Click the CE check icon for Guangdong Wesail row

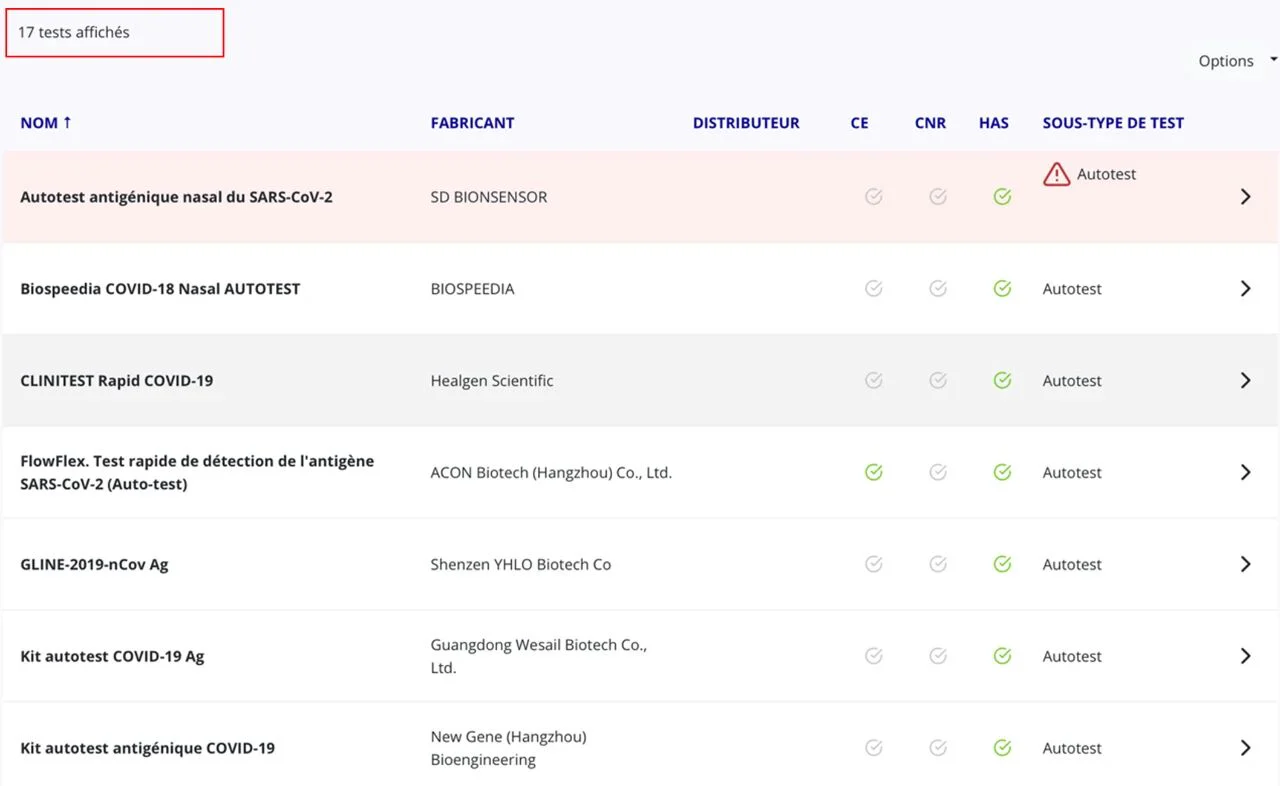point(874,656)
